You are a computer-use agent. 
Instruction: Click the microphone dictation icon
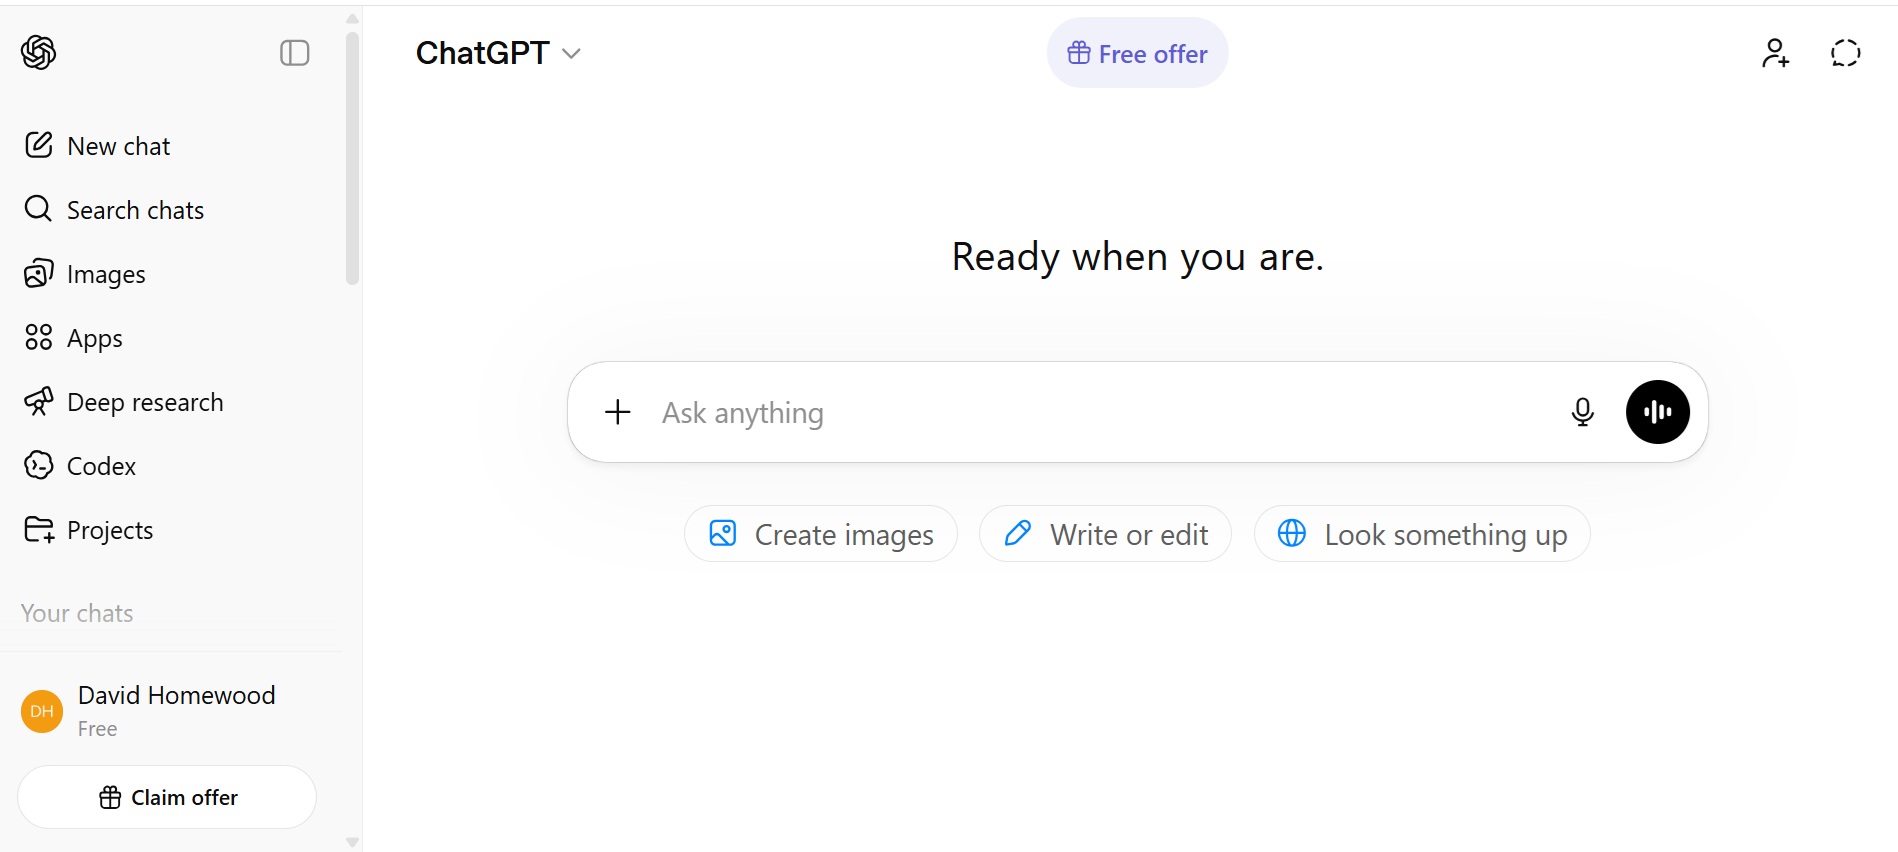1582,412
